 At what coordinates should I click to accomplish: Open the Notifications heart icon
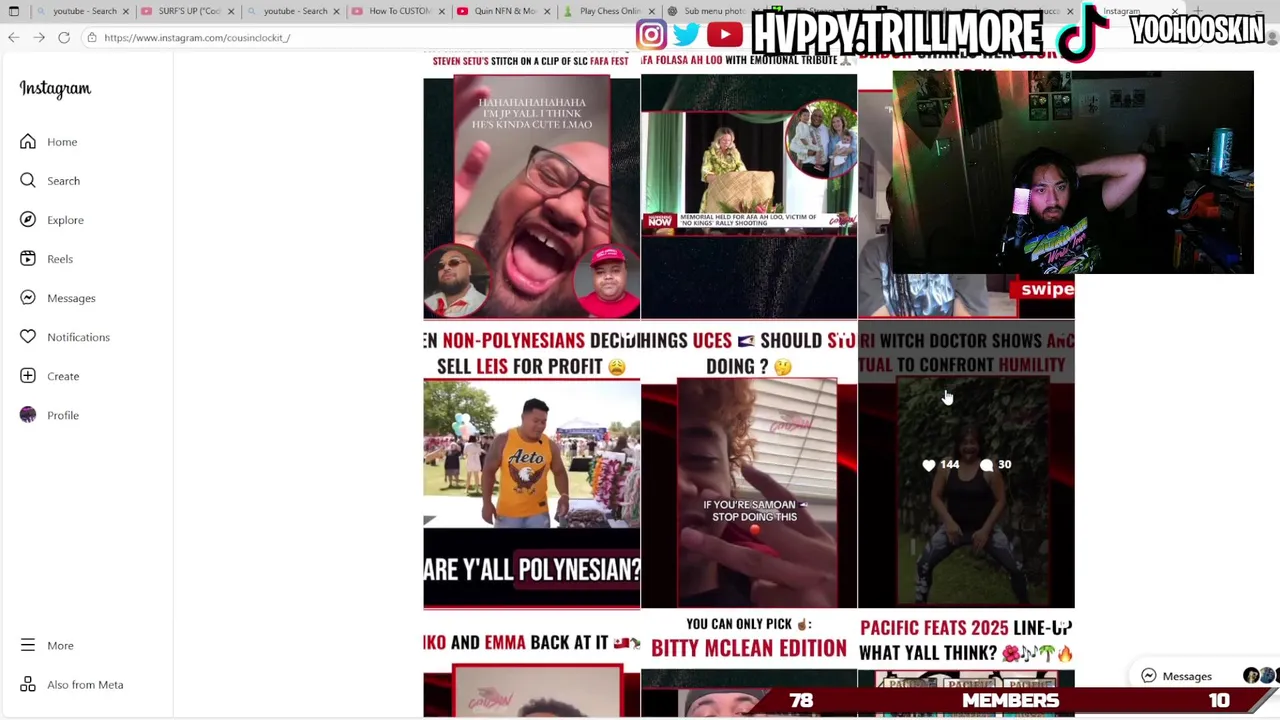[28, 337]
